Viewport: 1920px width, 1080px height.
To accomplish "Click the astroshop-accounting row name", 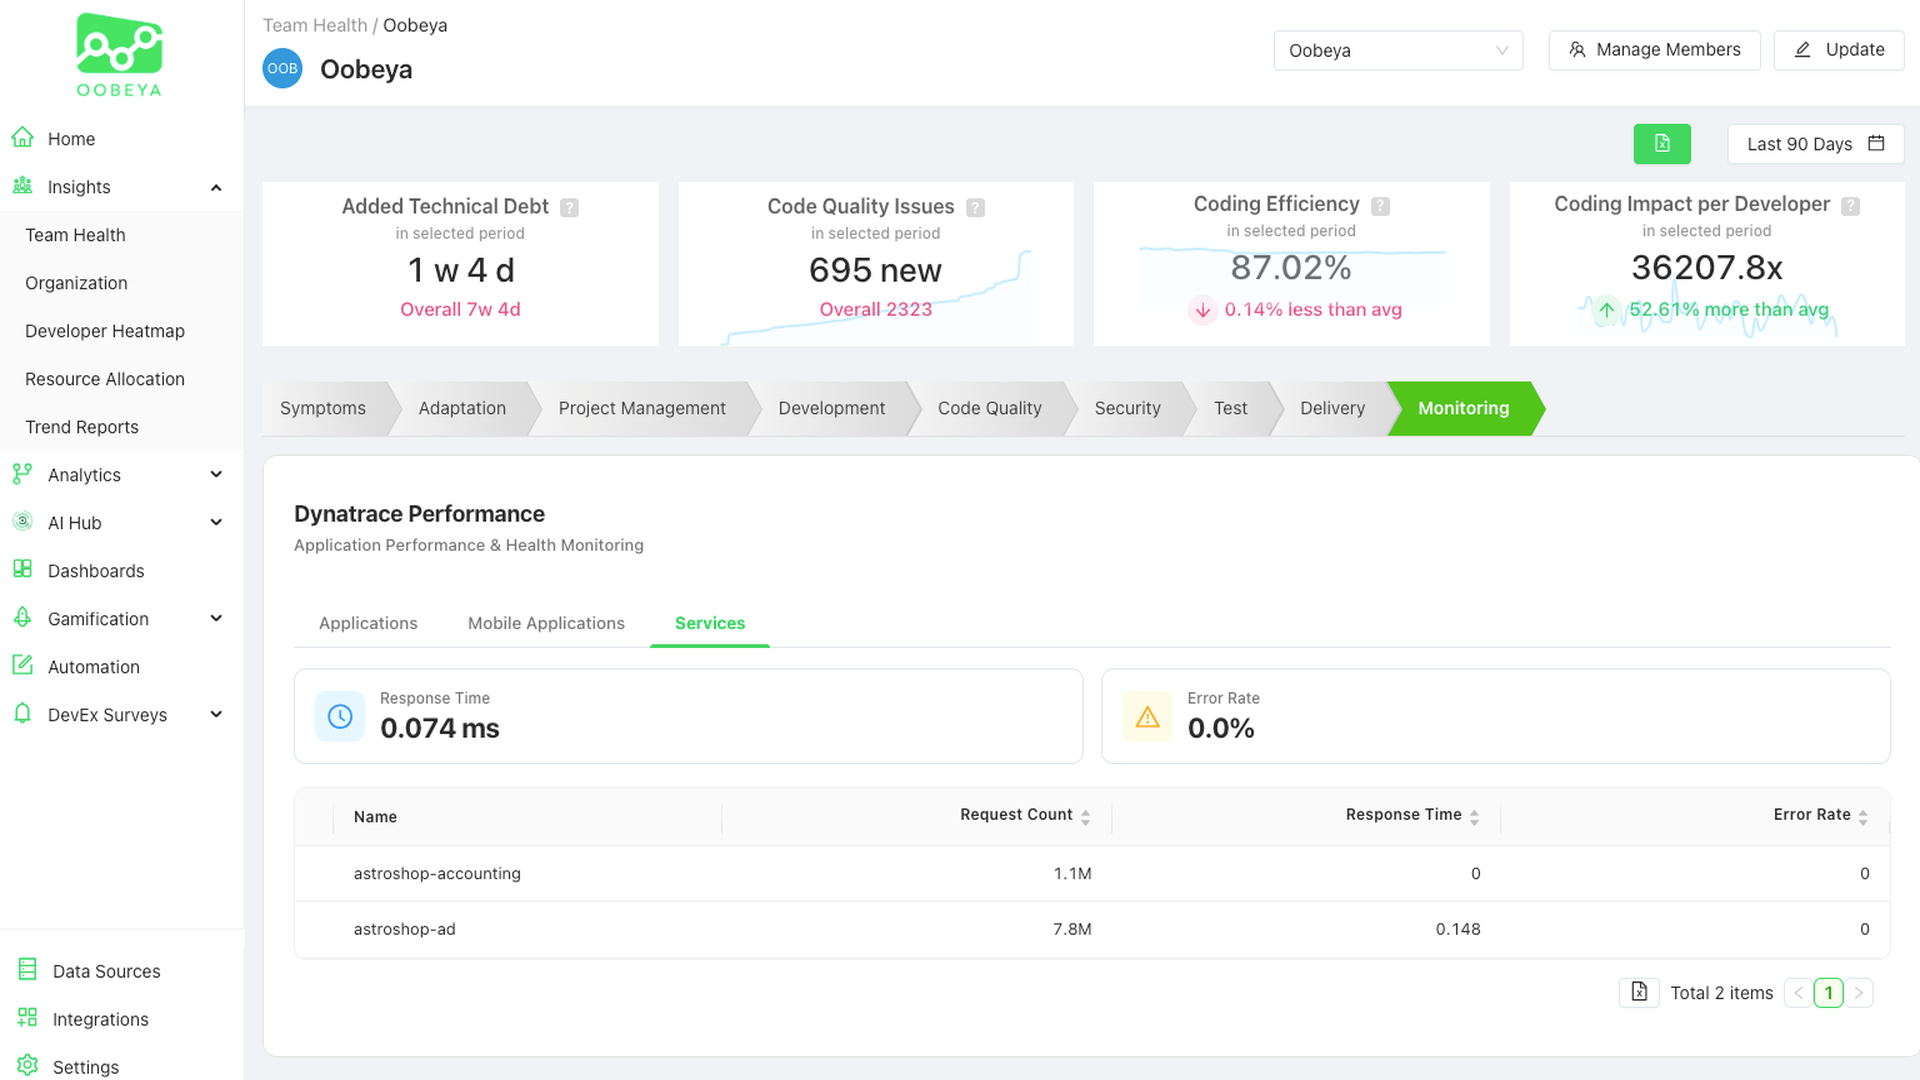I will pyautogui.click(x=437, y=873).
